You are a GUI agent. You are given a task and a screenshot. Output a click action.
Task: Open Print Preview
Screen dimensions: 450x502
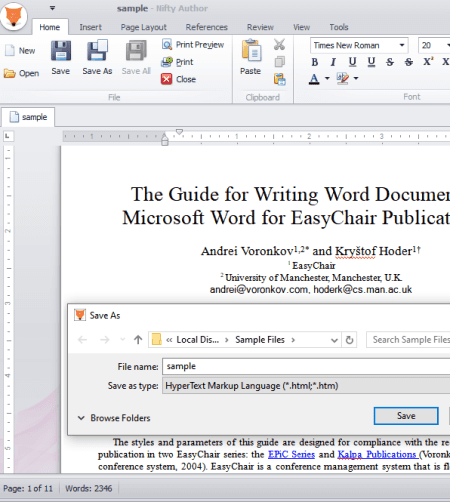pos(193,45)
